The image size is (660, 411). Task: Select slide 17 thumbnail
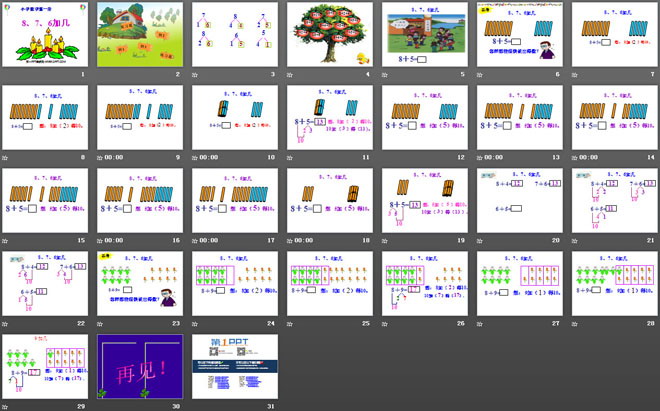[x=235, y=200]
